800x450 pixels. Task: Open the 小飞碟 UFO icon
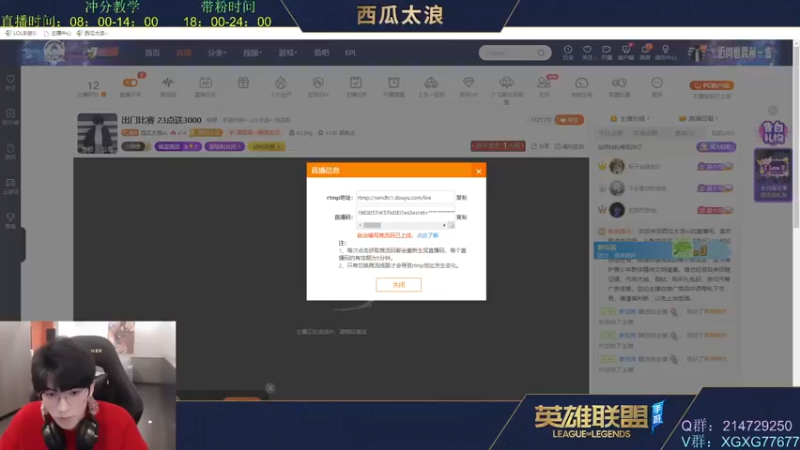point(506,83)
